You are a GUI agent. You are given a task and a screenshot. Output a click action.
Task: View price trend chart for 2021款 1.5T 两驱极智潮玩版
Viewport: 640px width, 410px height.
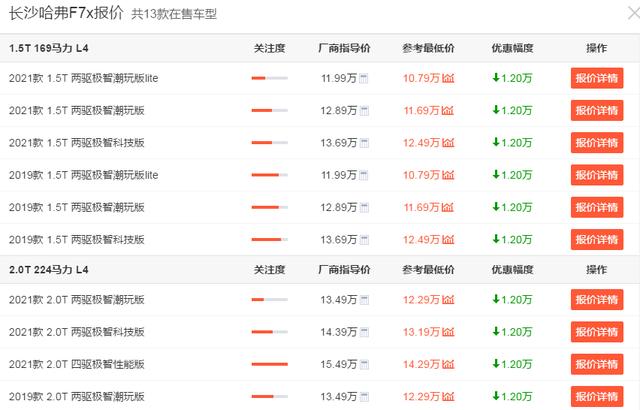click(448, 111)
